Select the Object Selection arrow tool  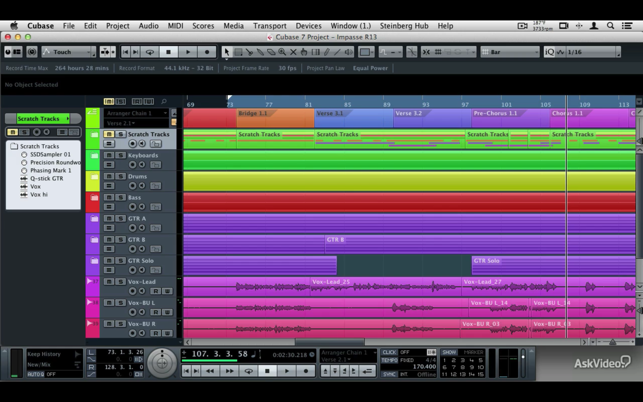[x=226, y=51]
